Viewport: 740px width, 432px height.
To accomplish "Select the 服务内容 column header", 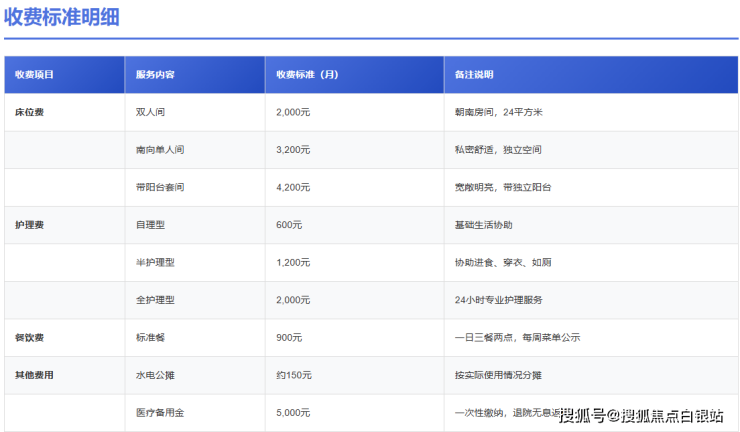I will coord(155,75).
